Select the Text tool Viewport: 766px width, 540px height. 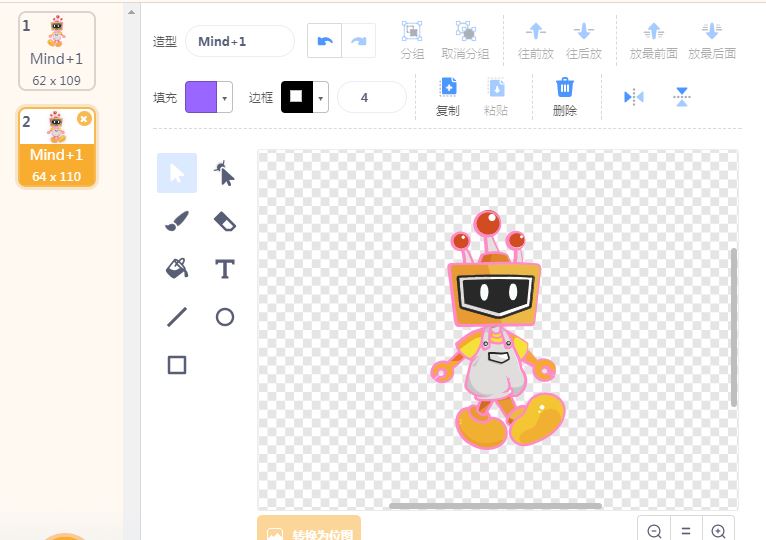click(x=225, y=269)
